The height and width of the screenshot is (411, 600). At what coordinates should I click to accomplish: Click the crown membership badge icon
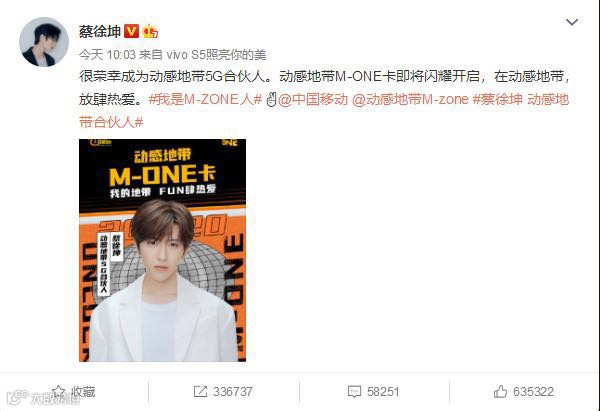coord(150,31)
